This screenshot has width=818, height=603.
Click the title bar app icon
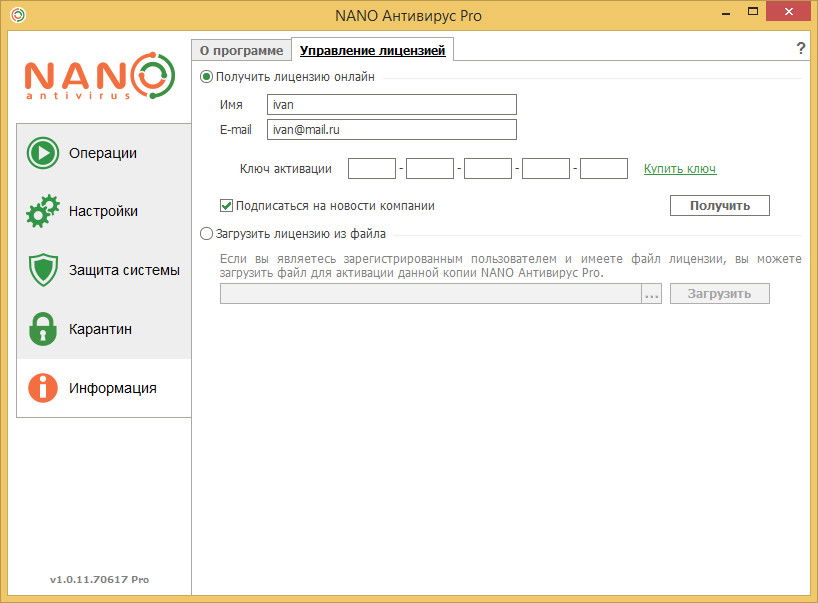(17, 15)
